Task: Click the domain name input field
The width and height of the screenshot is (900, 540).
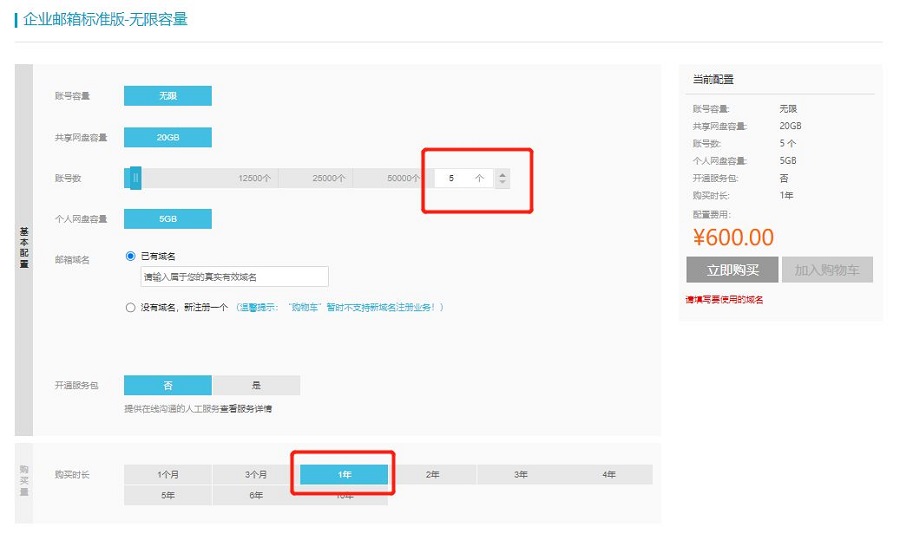Action: tap(234, 277)
